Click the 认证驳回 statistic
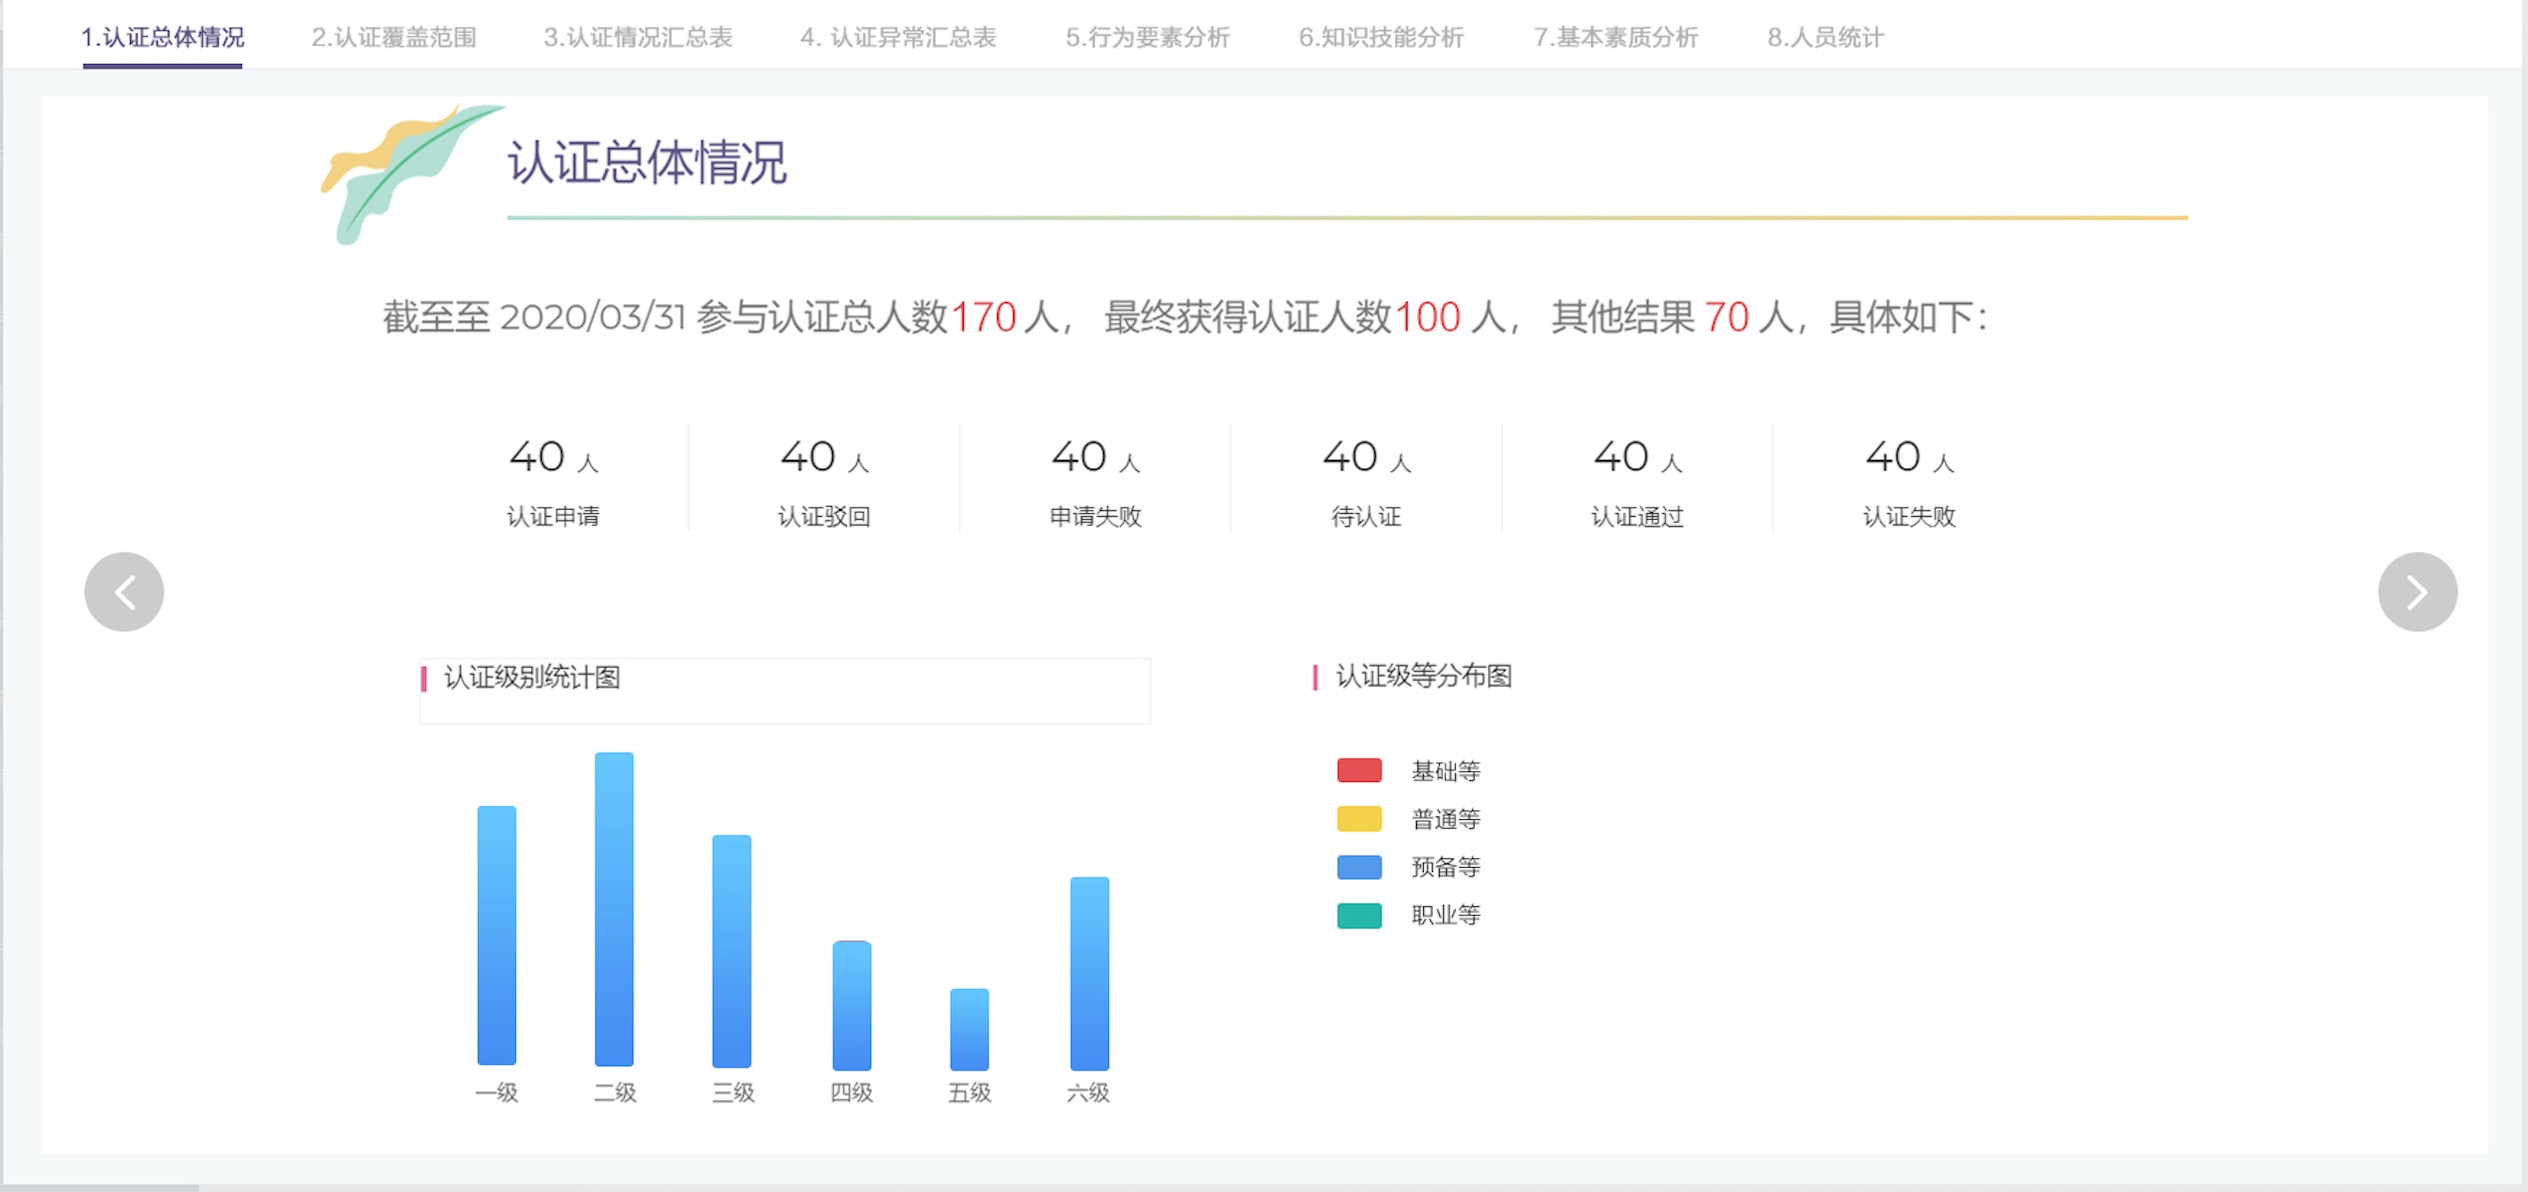 824,516
